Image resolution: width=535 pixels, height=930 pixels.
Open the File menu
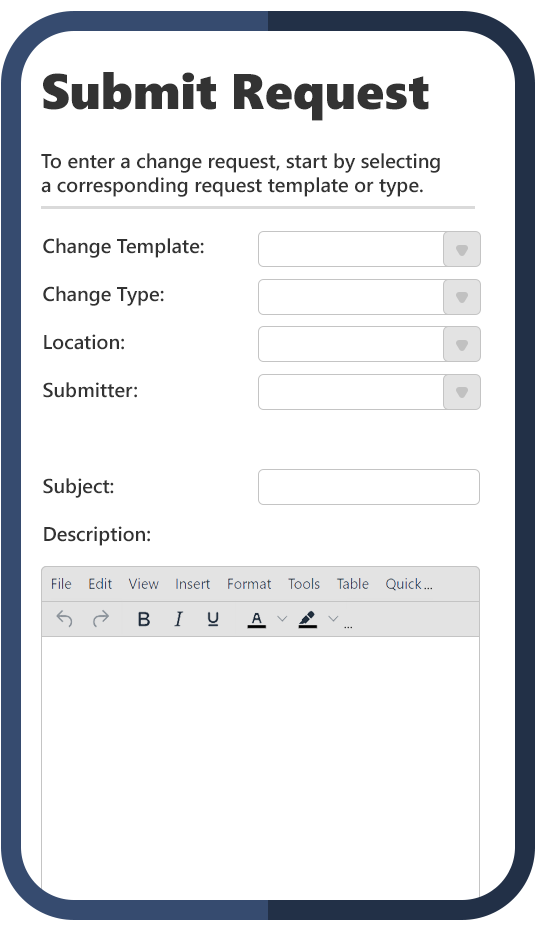click(61, 584)
